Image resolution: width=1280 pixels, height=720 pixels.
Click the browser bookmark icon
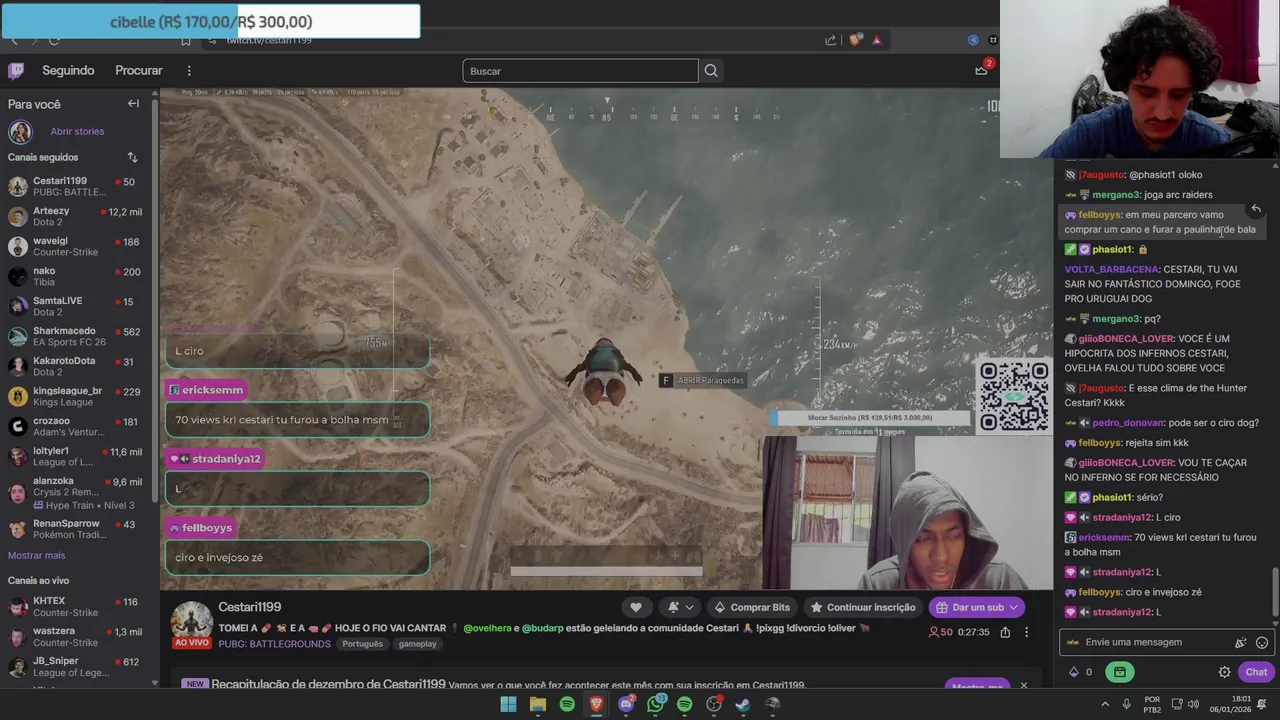[186, 40]
